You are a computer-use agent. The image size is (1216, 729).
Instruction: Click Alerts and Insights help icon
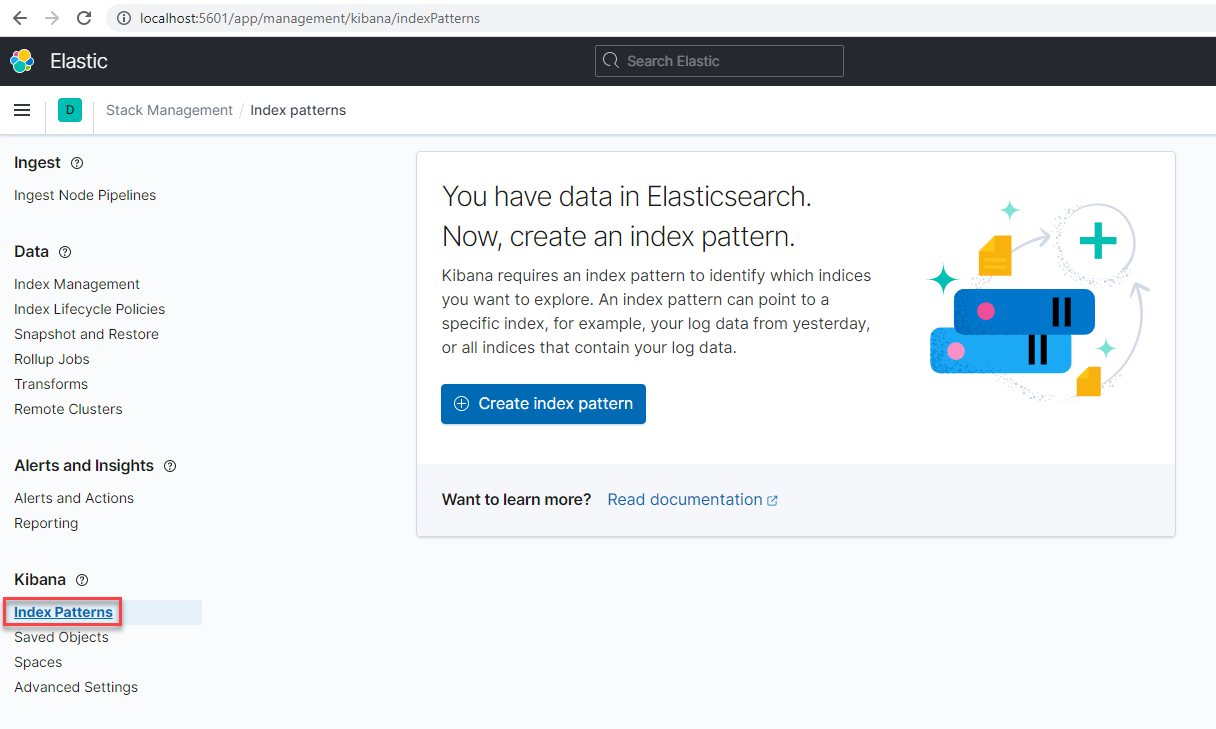pyautogui.click(x=170, y=466)
